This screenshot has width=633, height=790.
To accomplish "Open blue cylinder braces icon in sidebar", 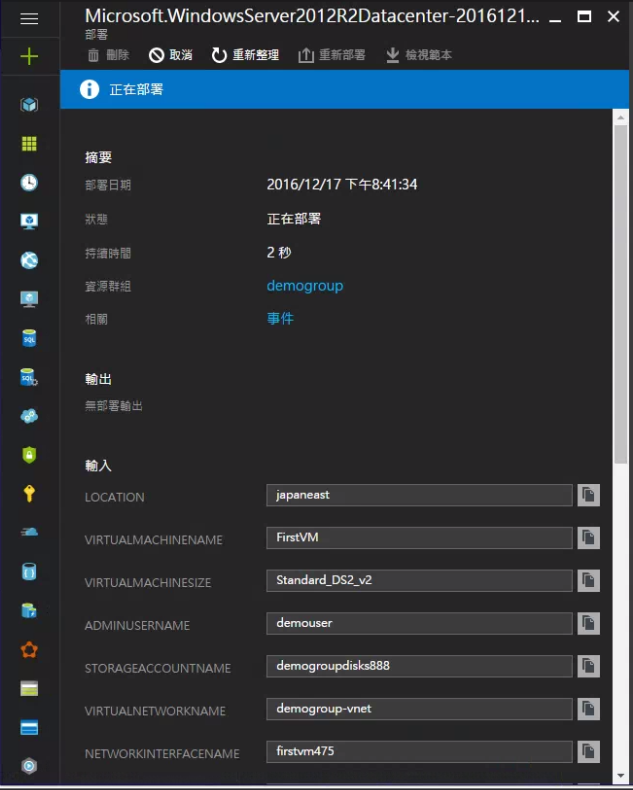I will 29,571.
